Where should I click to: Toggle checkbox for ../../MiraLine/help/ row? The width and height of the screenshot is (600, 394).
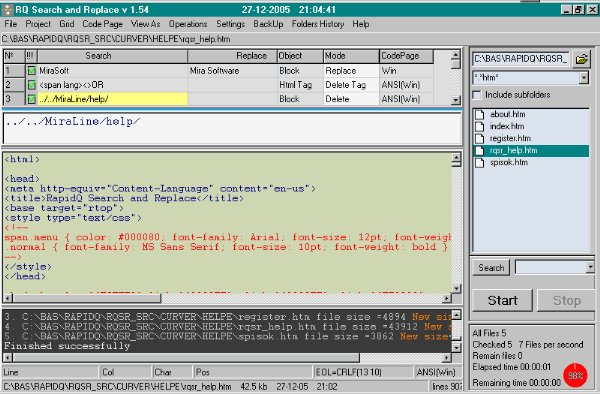coord(32,99)
